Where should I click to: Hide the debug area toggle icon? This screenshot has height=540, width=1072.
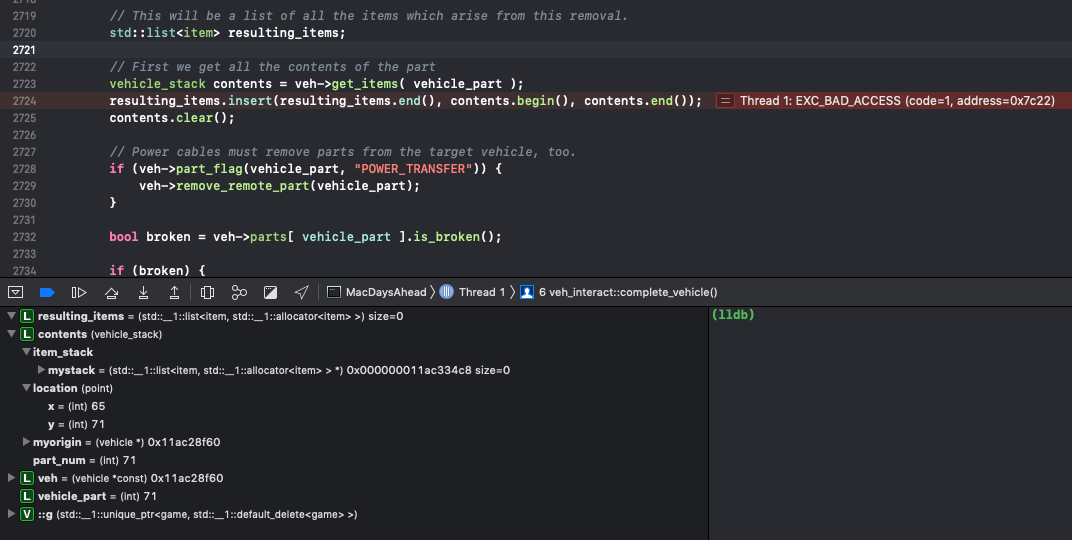(x=15, y=293)
